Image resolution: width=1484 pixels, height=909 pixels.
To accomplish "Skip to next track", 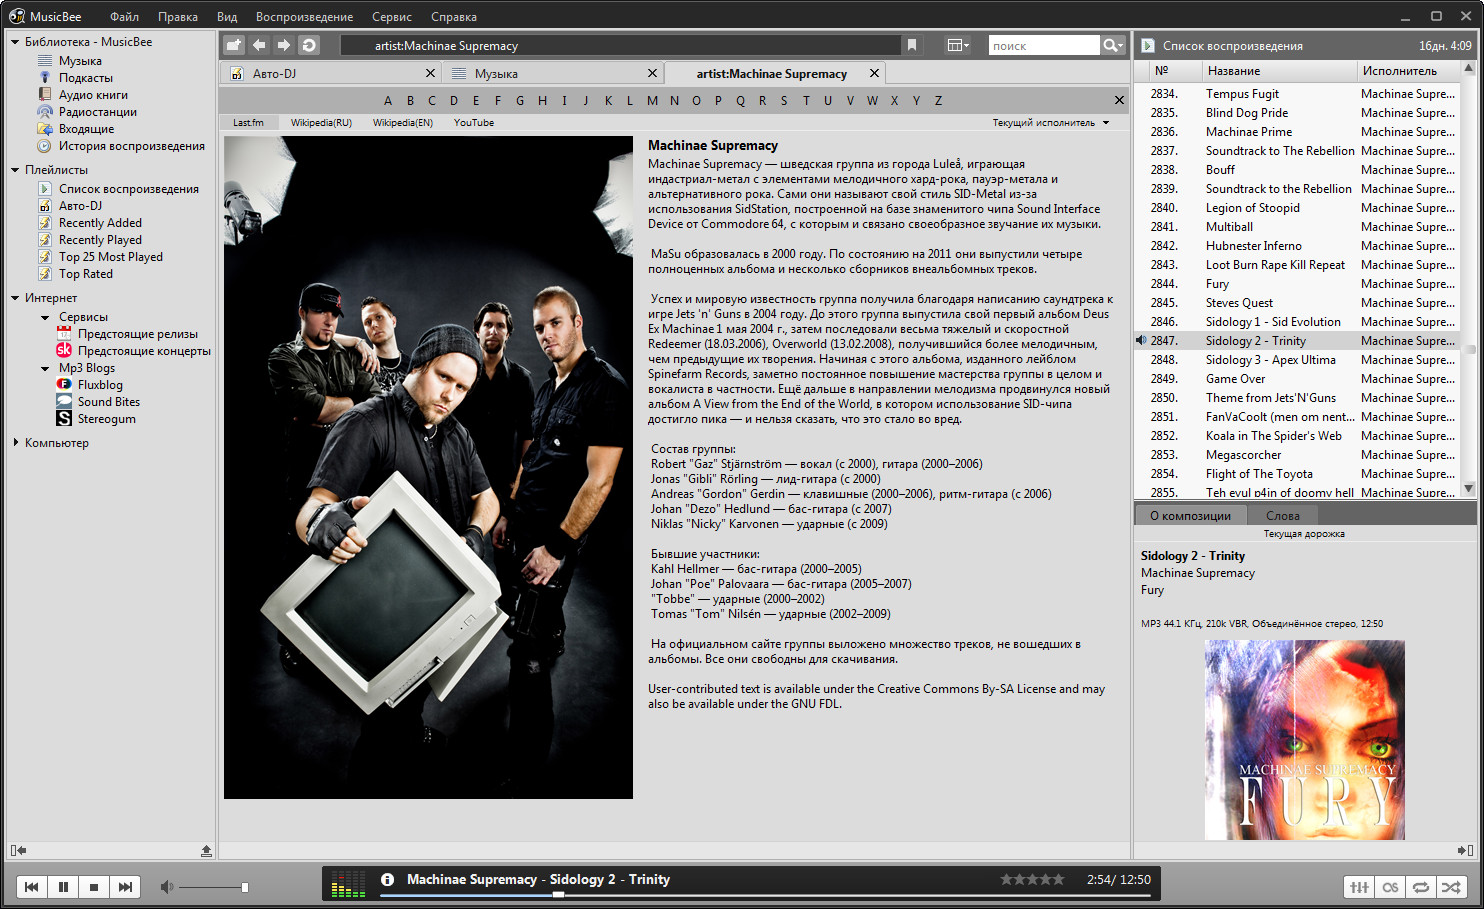I will 125,887.
